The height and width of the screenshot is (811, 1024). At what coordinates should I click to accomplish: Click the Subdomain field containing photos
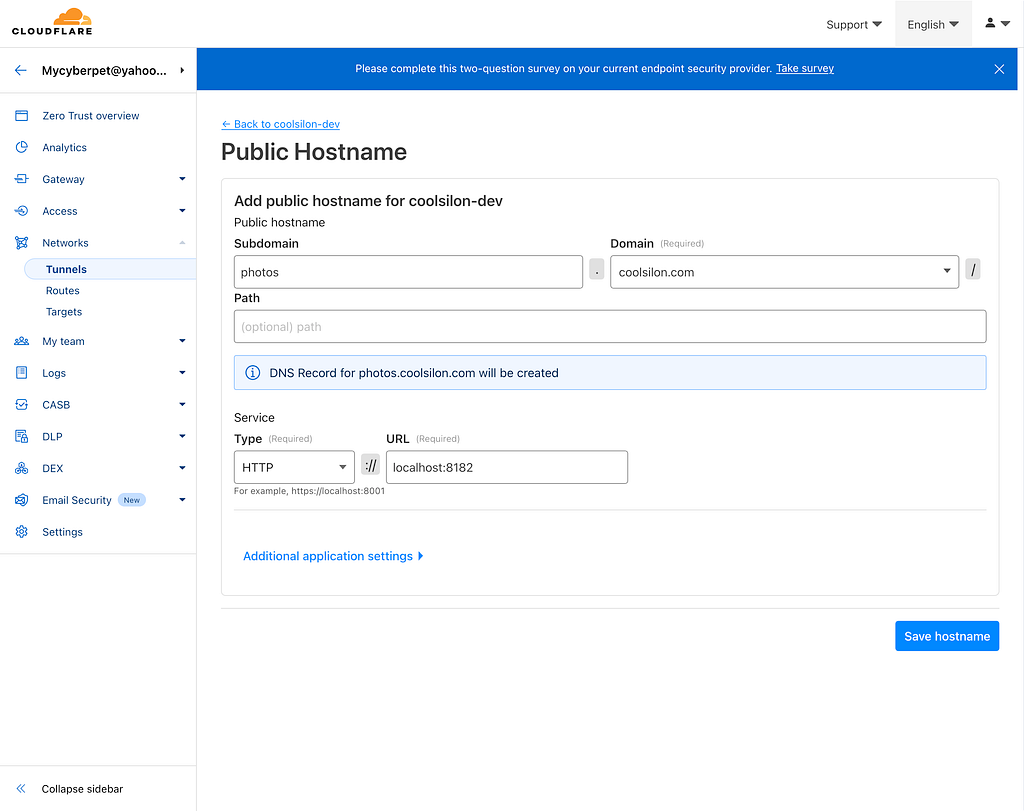[408, 272]
